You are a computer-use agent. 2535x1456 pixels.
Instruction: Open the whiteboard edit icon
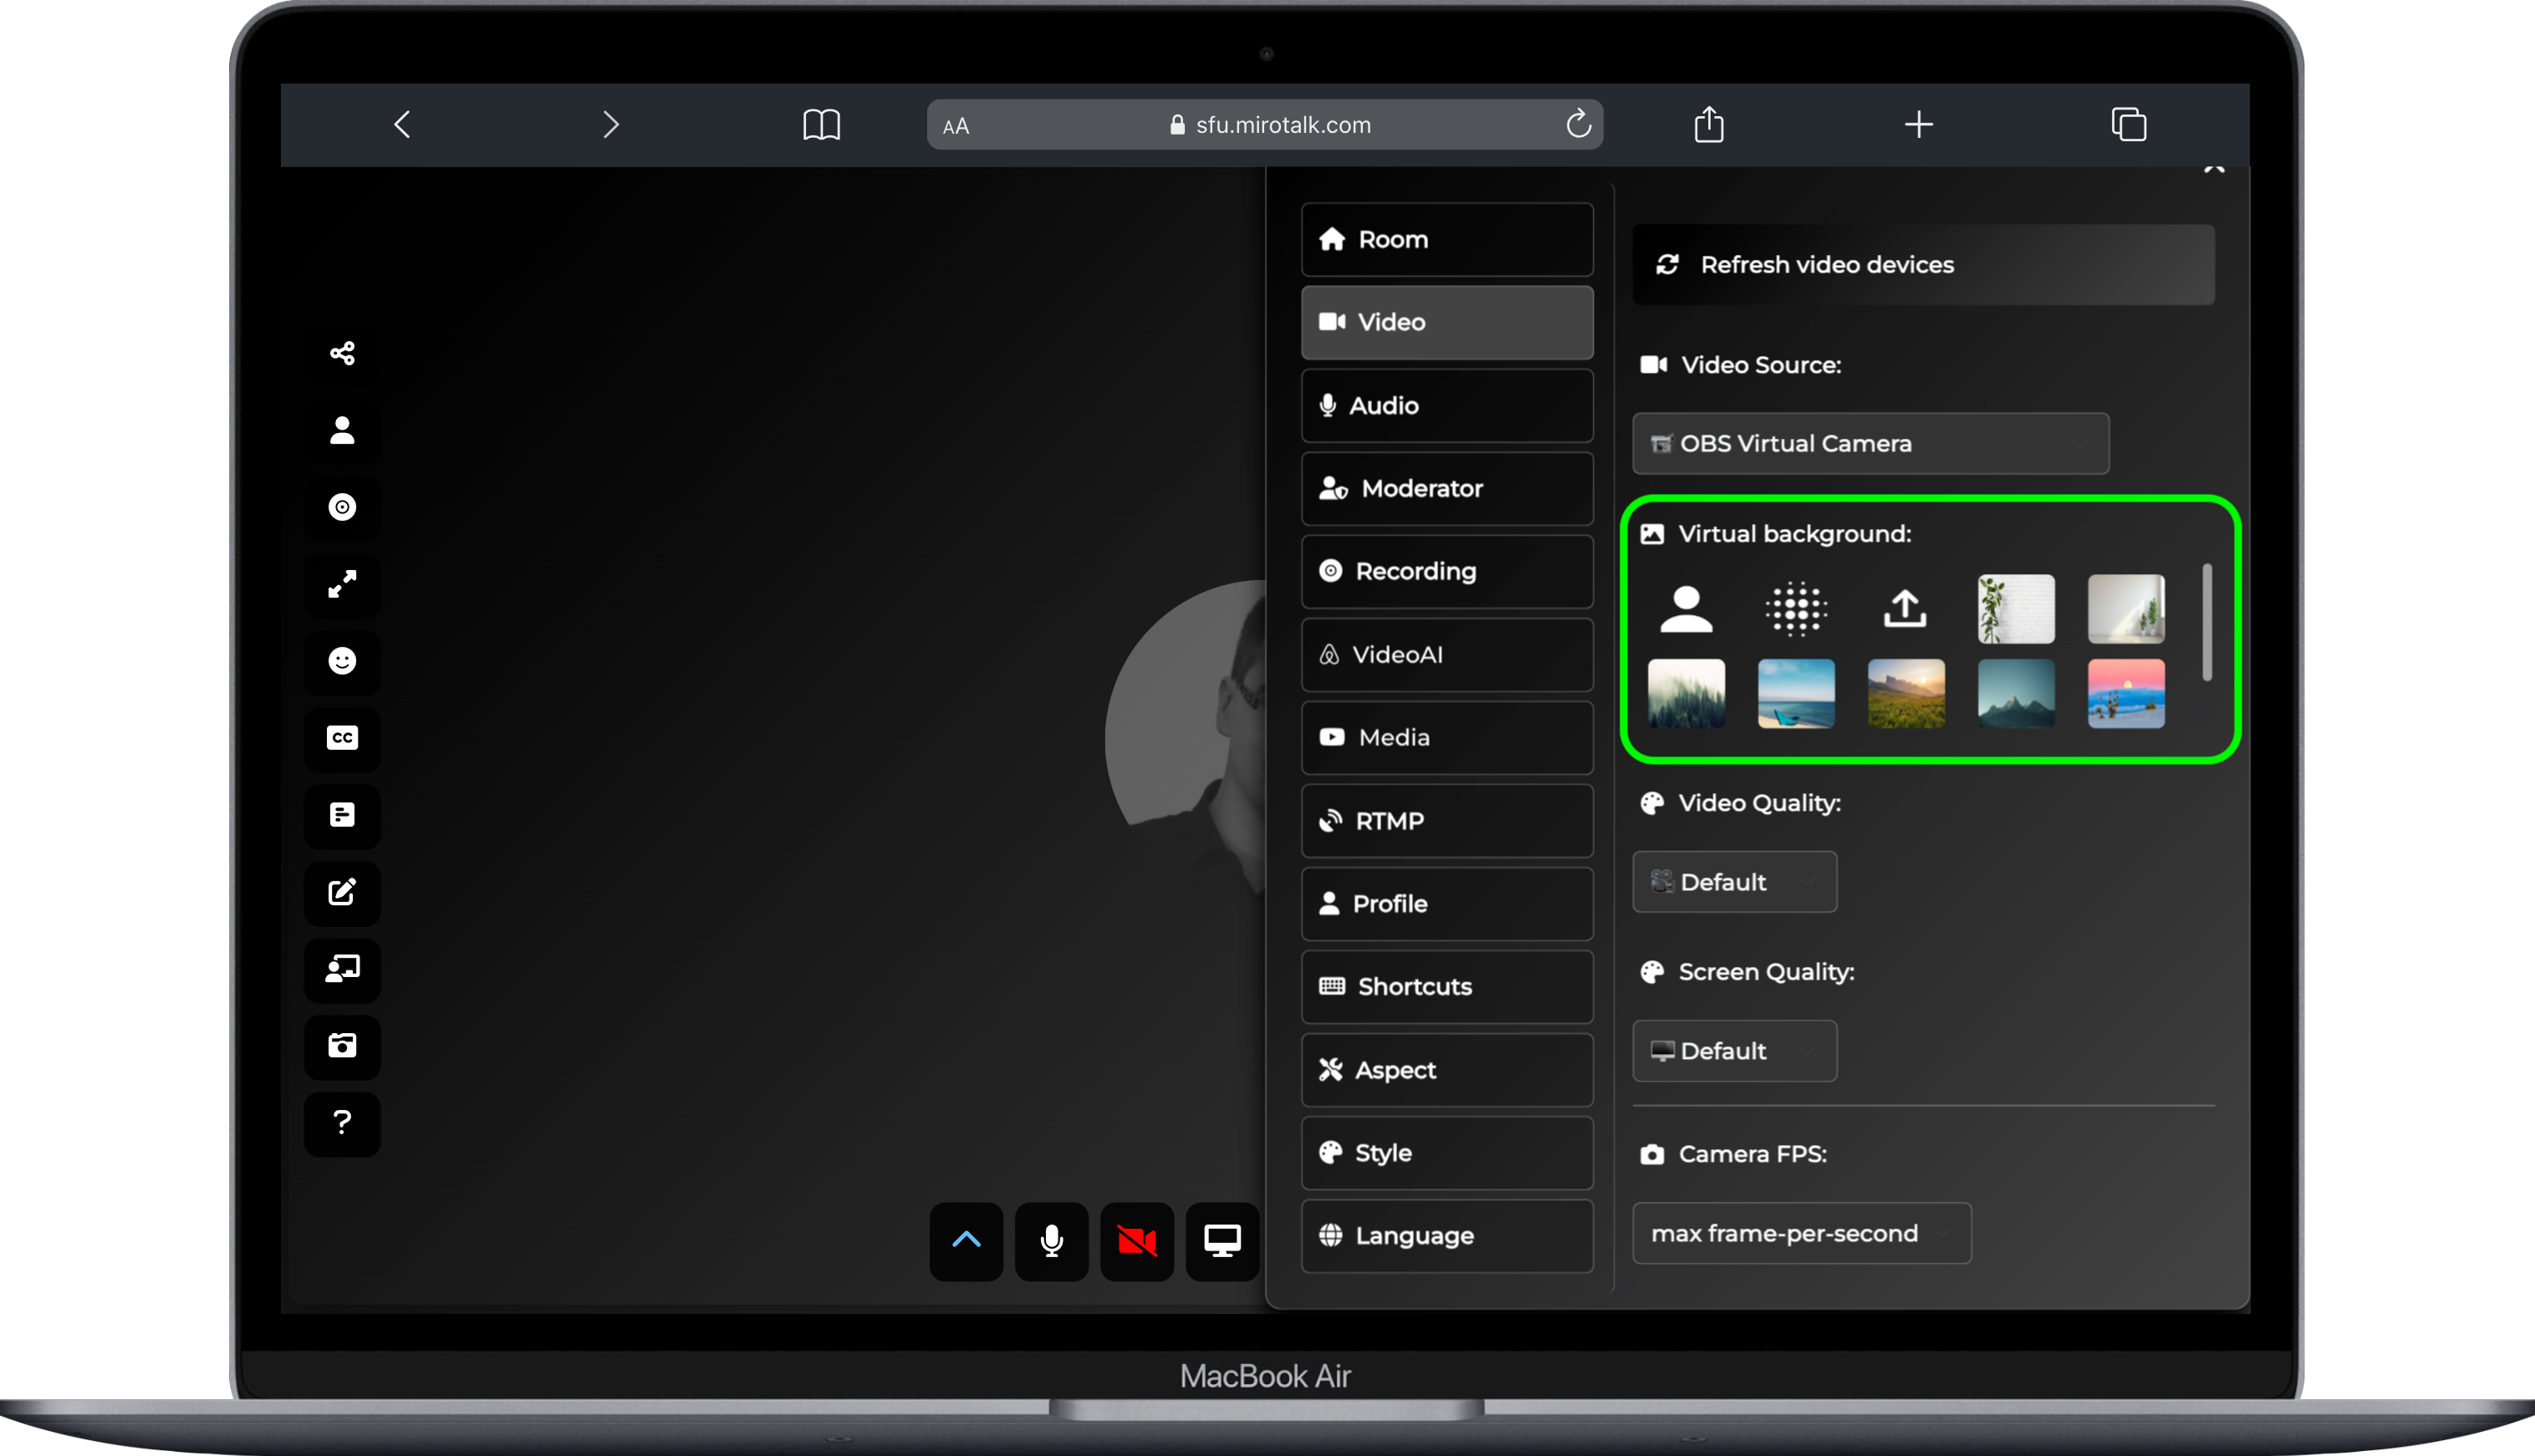(x=342, y=892)
